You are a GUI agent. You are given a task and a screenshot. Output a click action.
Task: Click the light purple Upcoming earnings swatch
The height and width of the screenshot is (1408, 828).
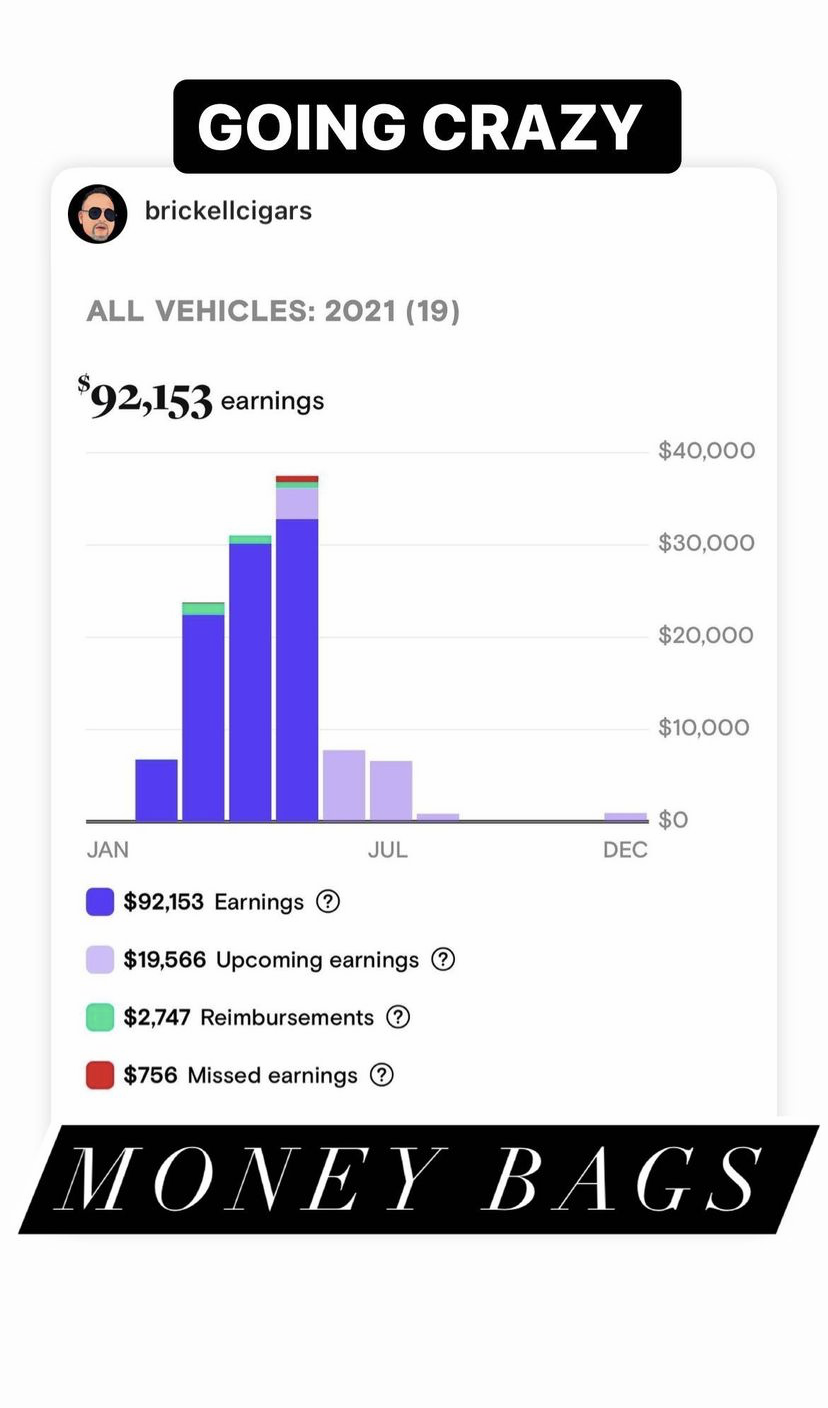(x=100, y=960)
